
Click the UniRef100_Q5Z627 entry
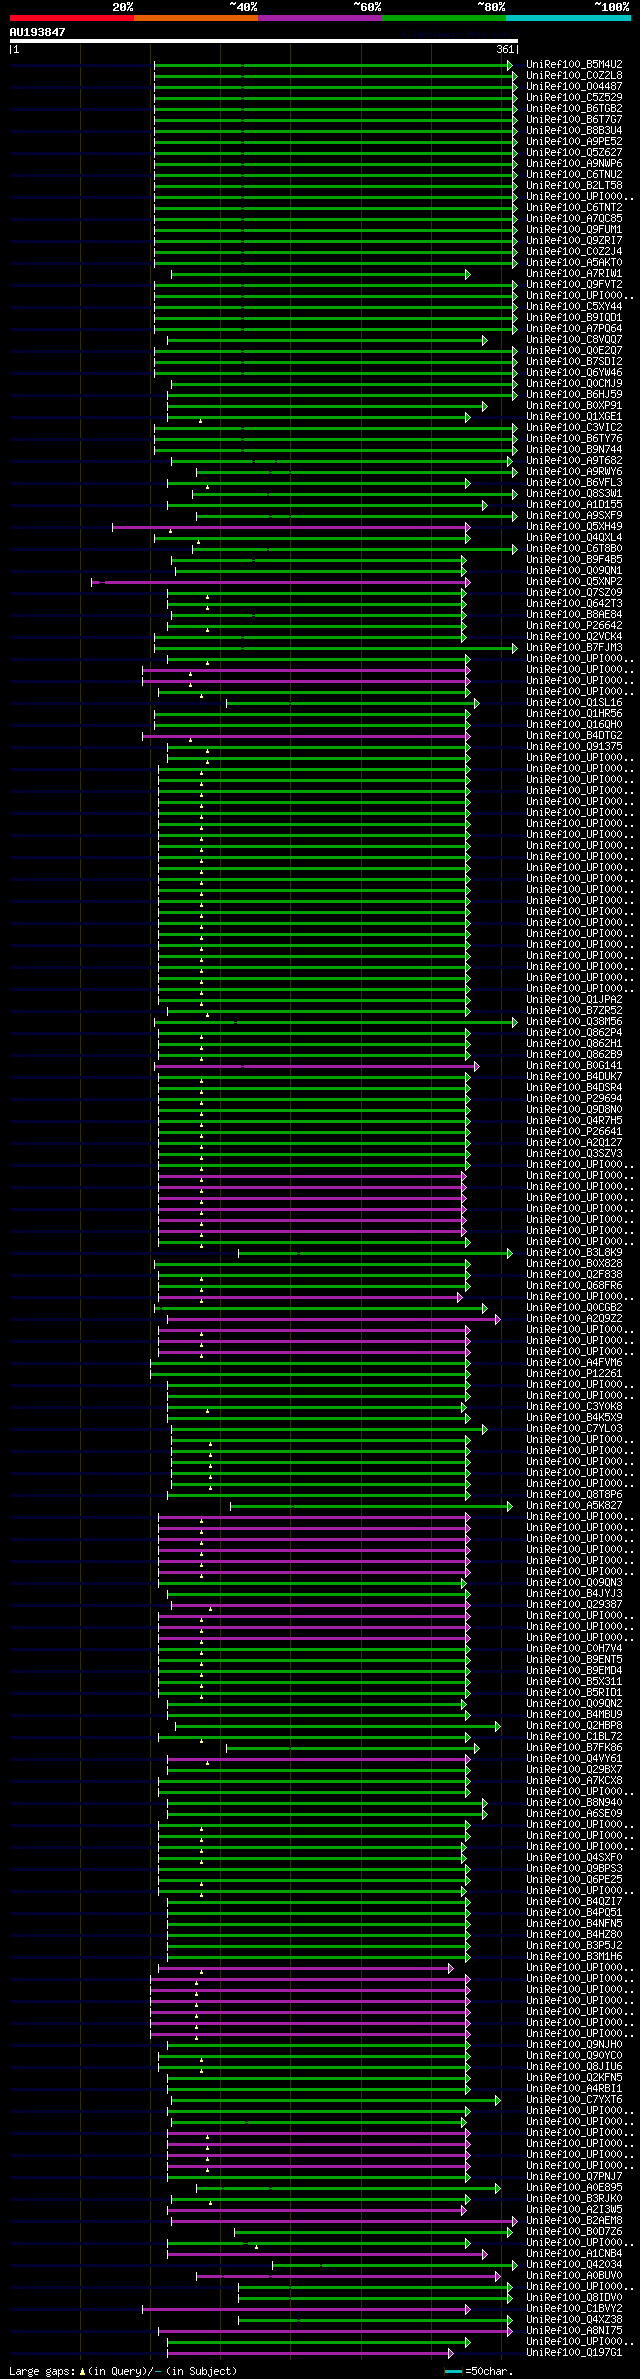(574, 153)
